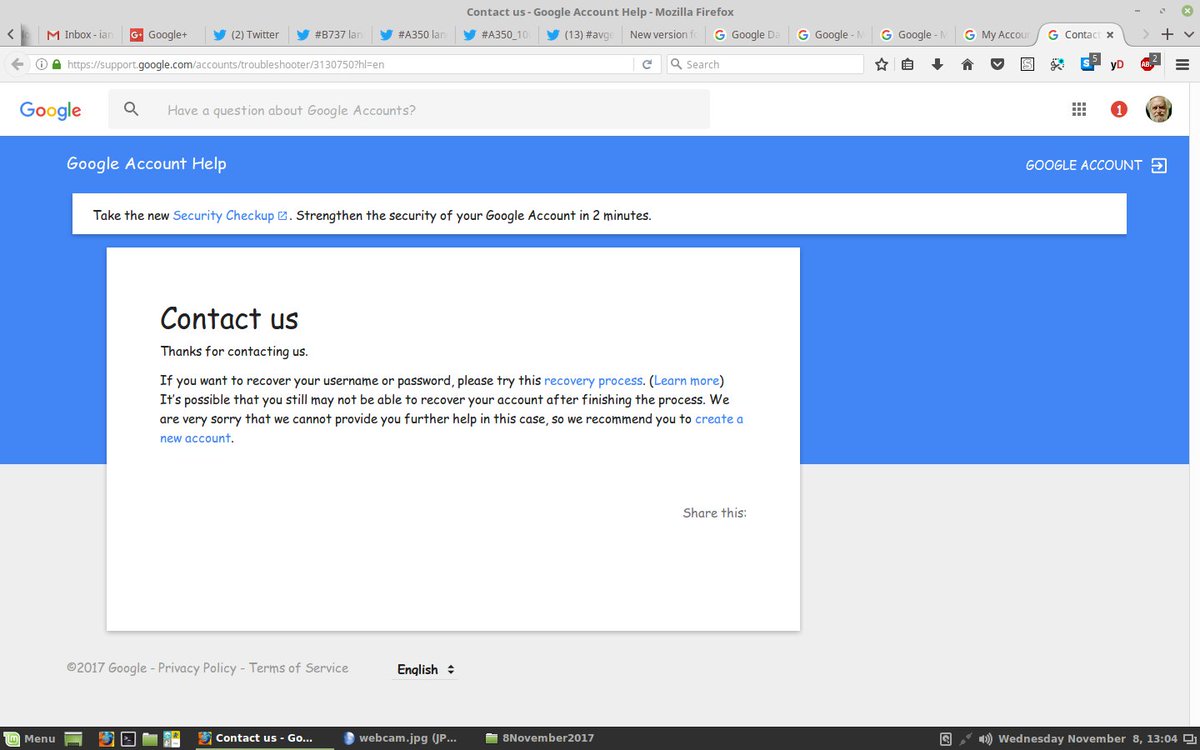The image size is (1200, 750).
Task: Click Google Account Help heading link
Action: [x=146, y=164]
